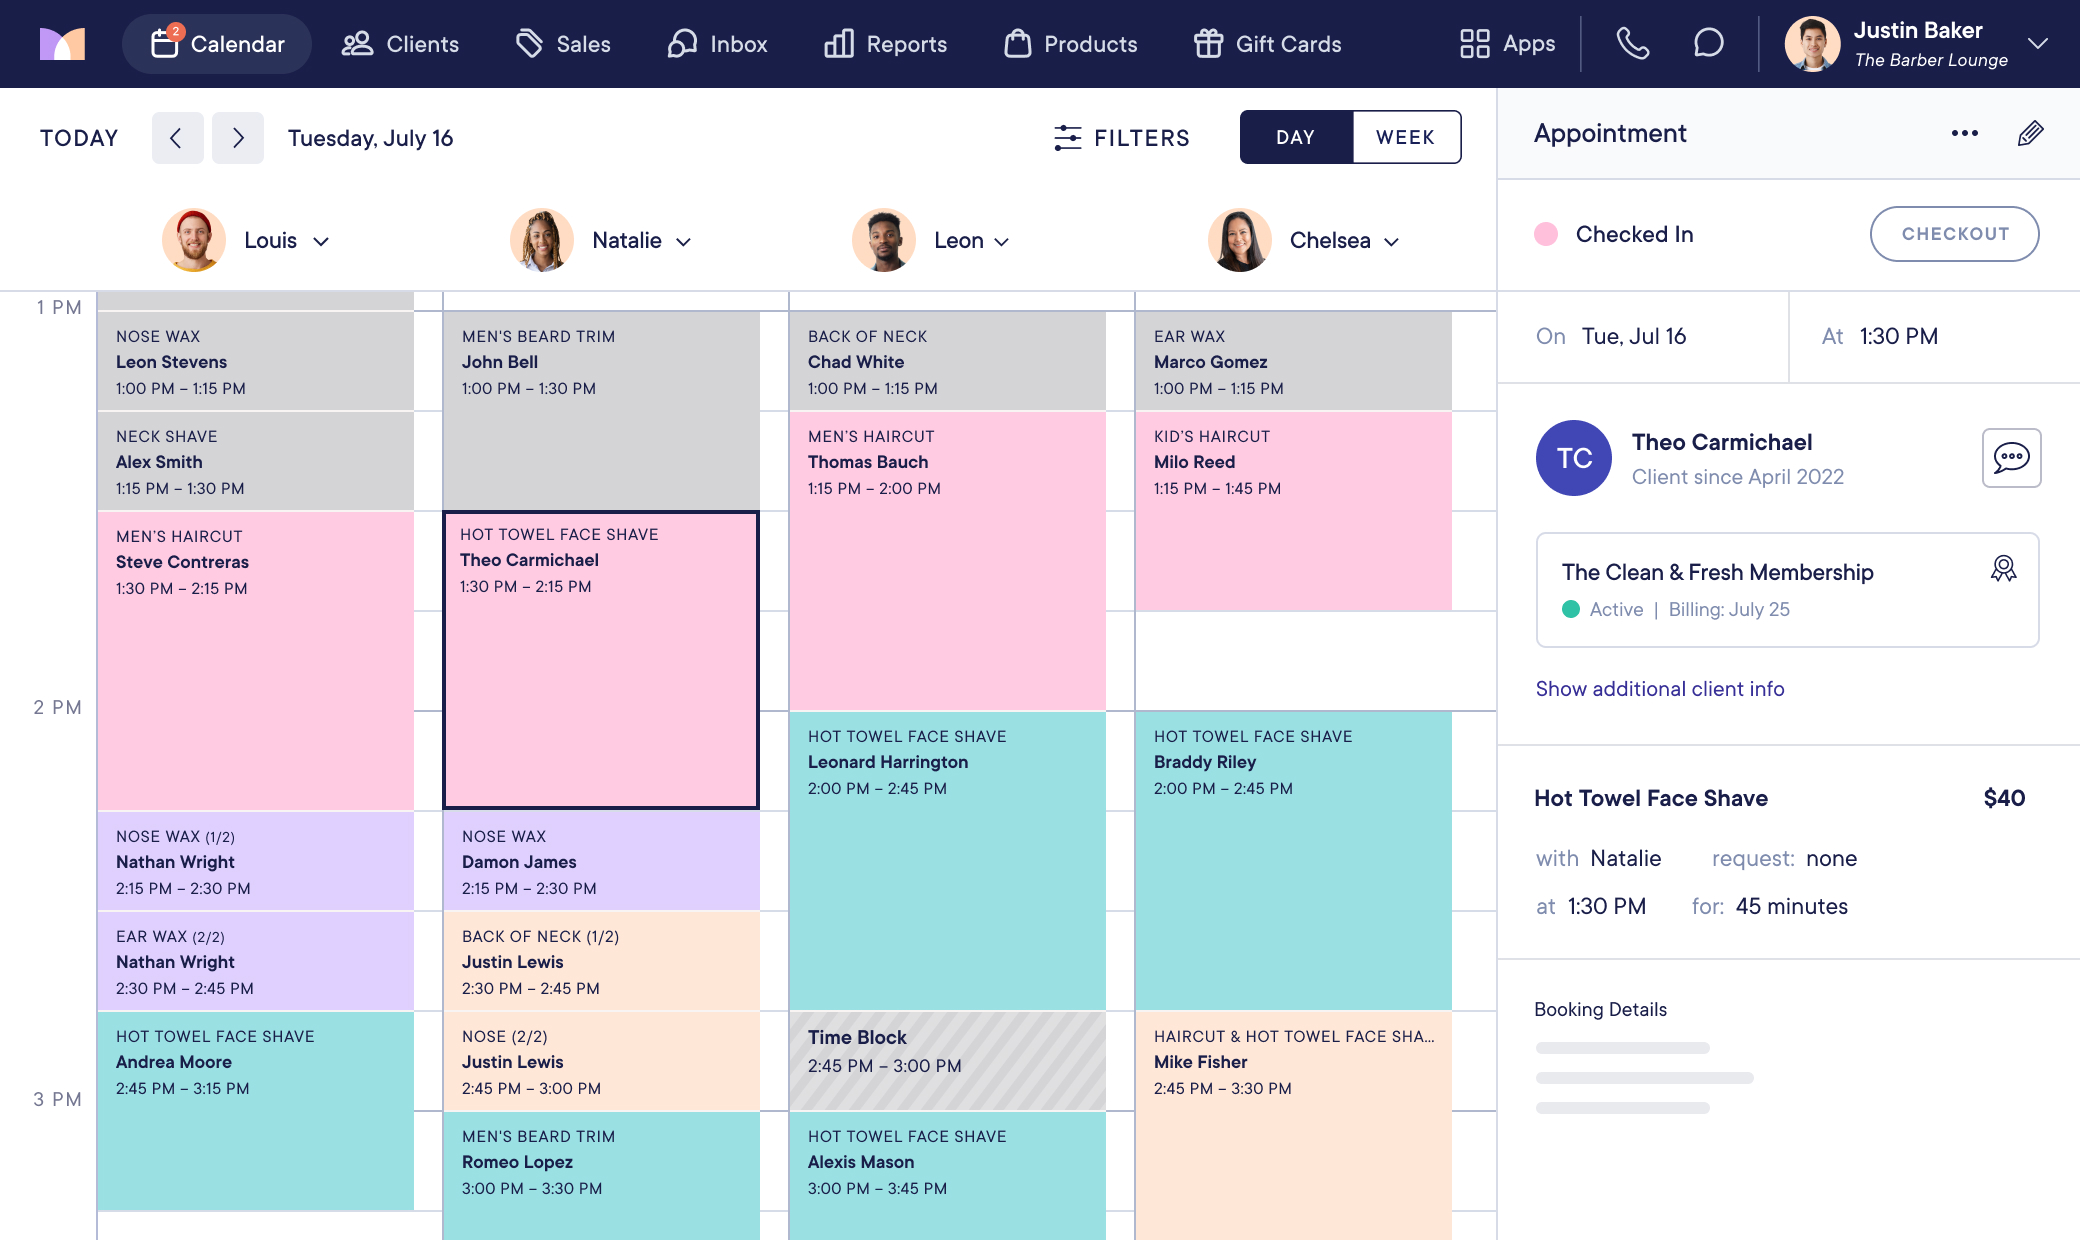
Task: Go to next day arrow
Action: click(238, 138)
